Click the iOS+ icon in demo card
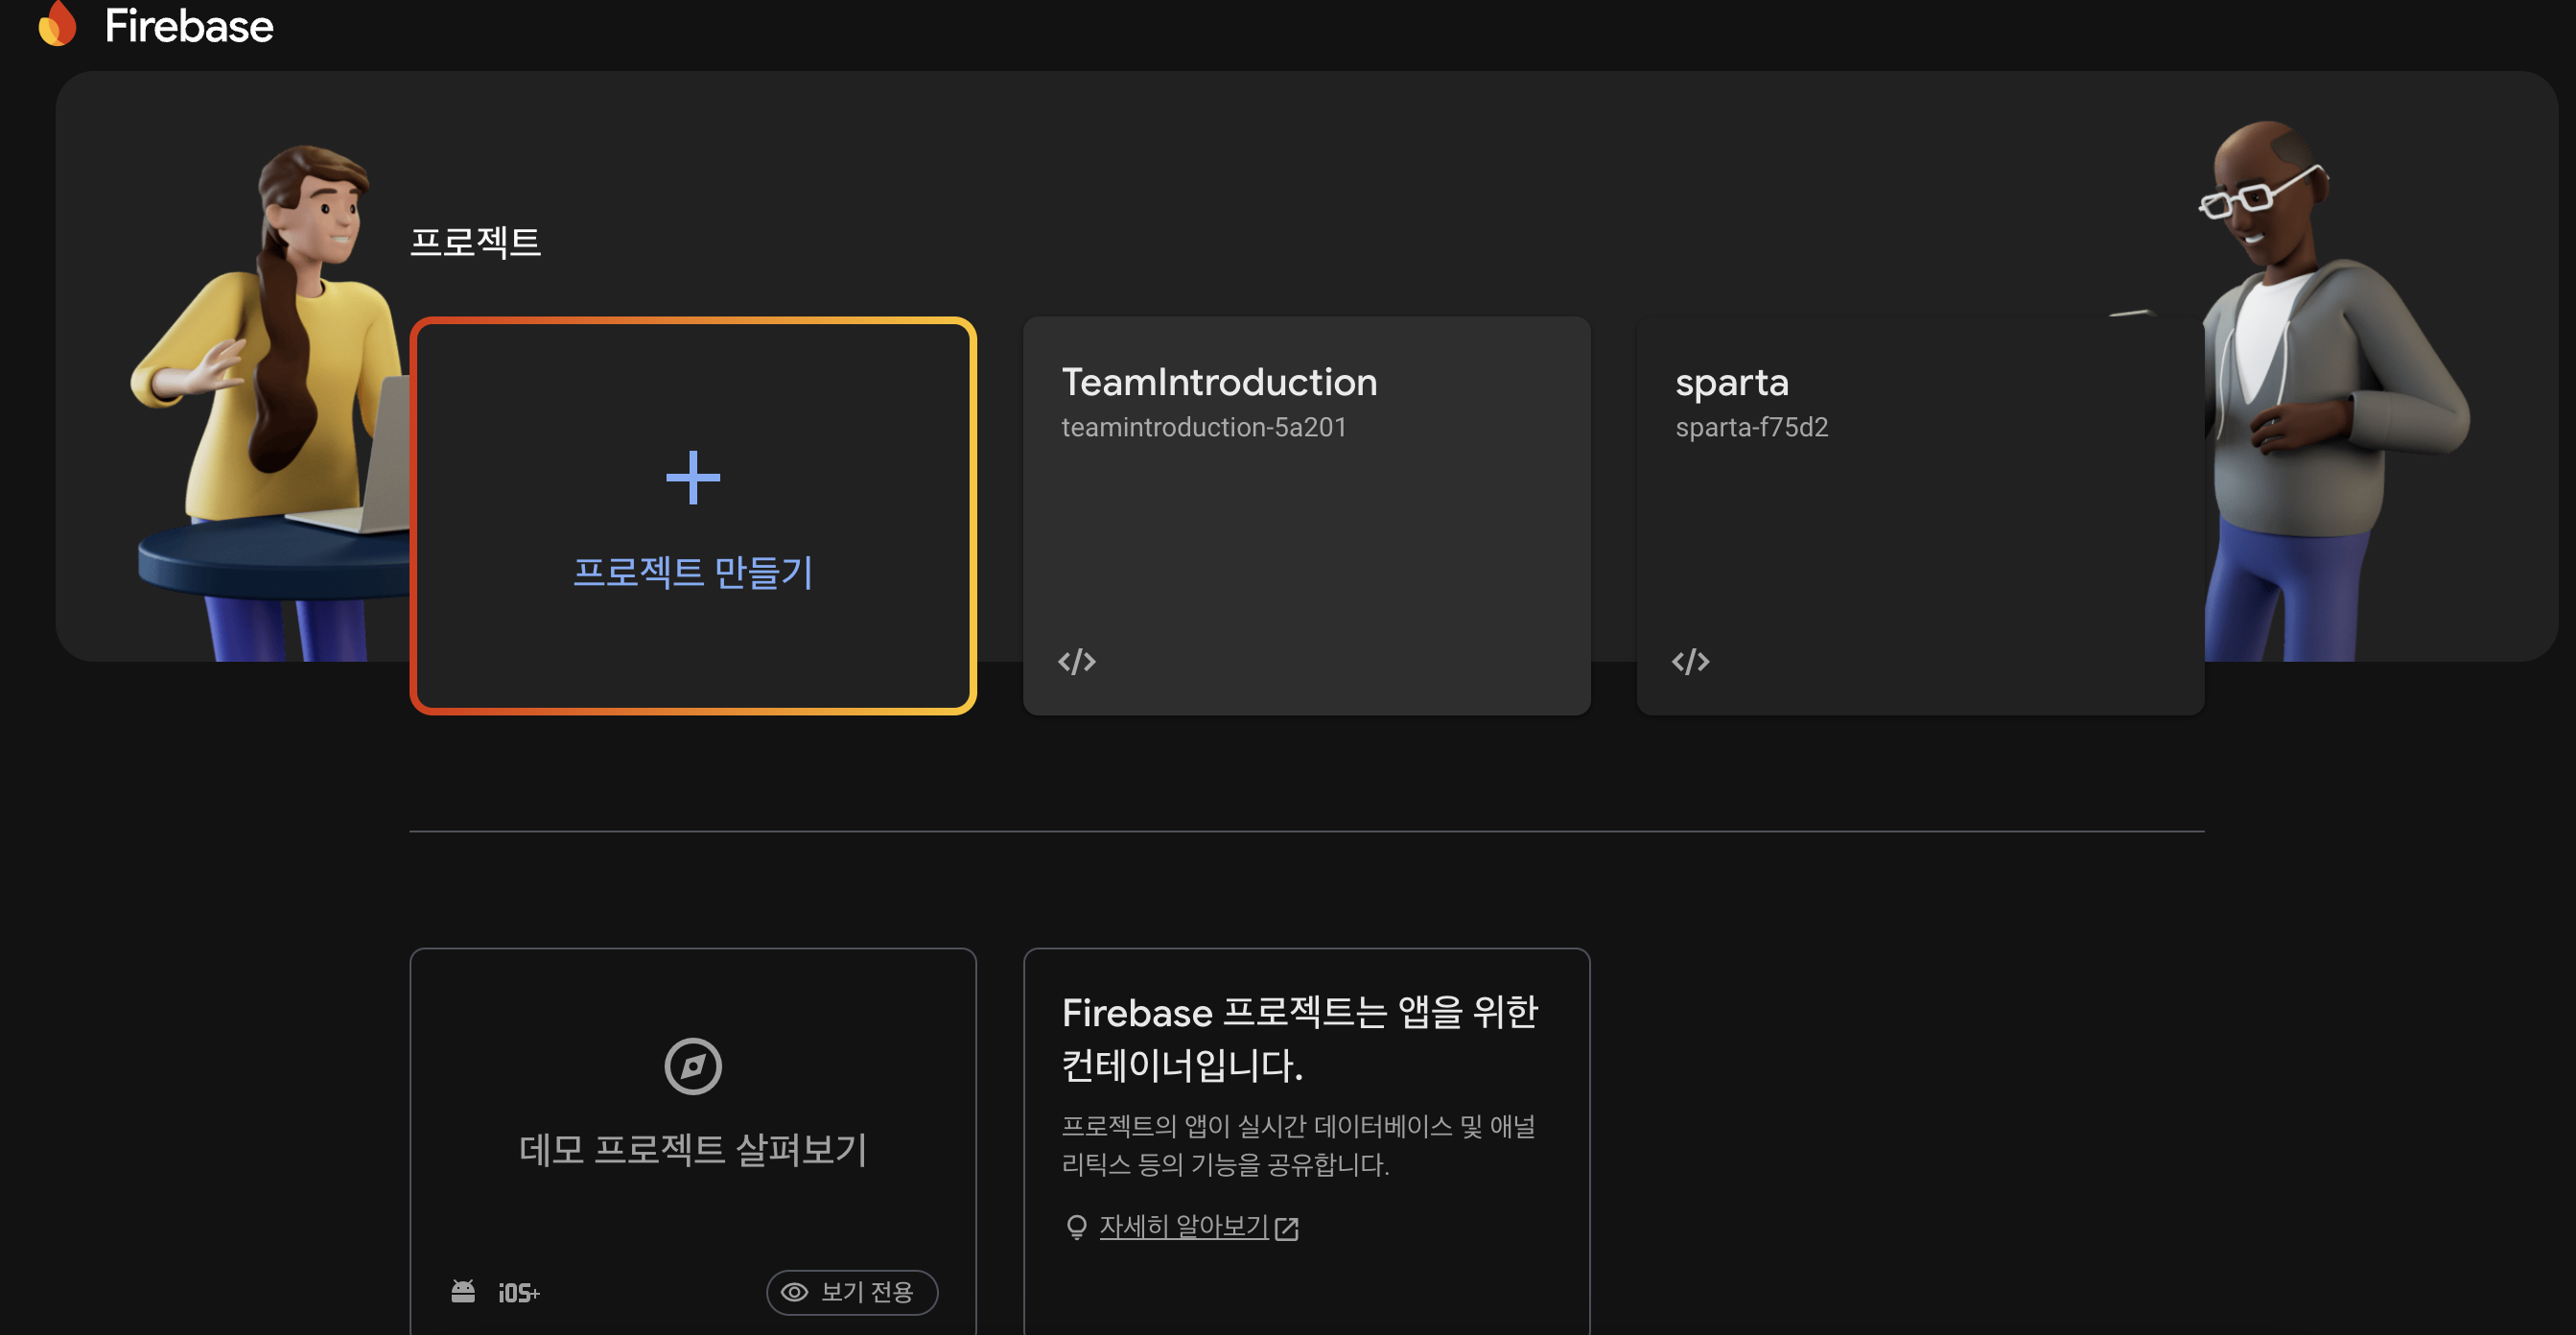 pos(518,1293)
